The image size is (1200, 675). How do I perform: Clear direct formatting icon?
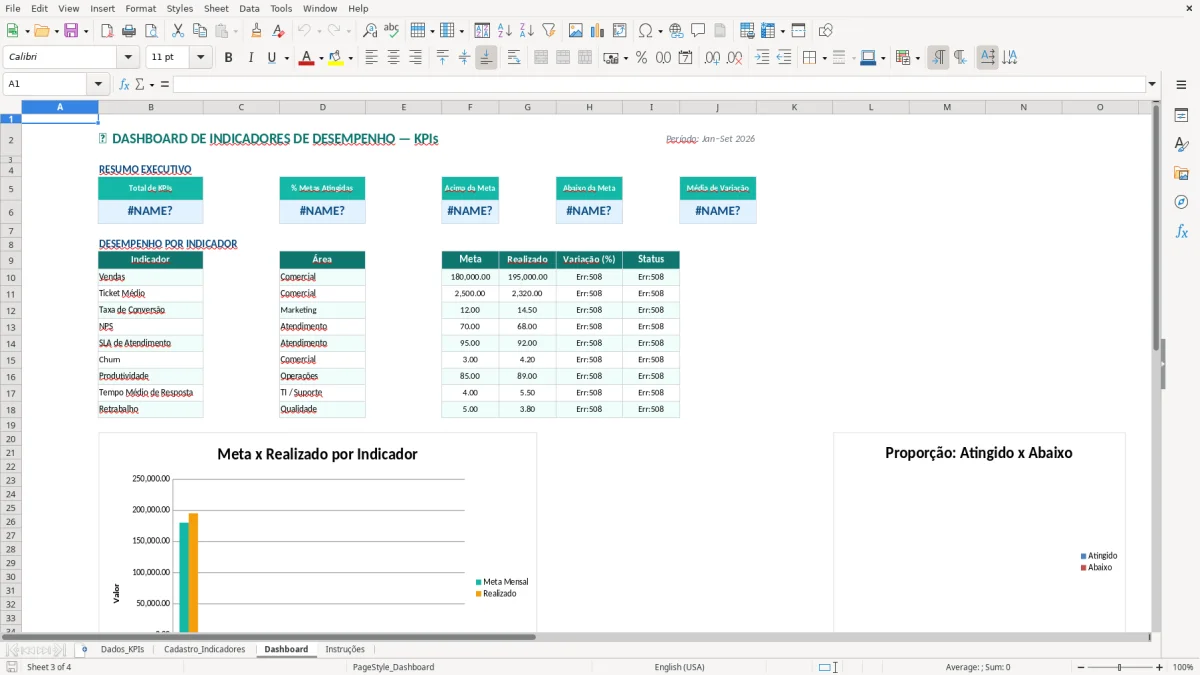pos(279,31)
